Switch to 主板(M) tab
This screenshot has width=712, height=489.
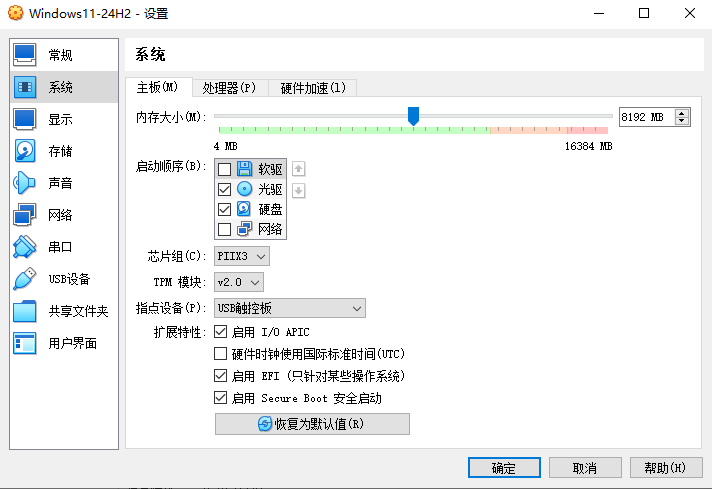158,87
